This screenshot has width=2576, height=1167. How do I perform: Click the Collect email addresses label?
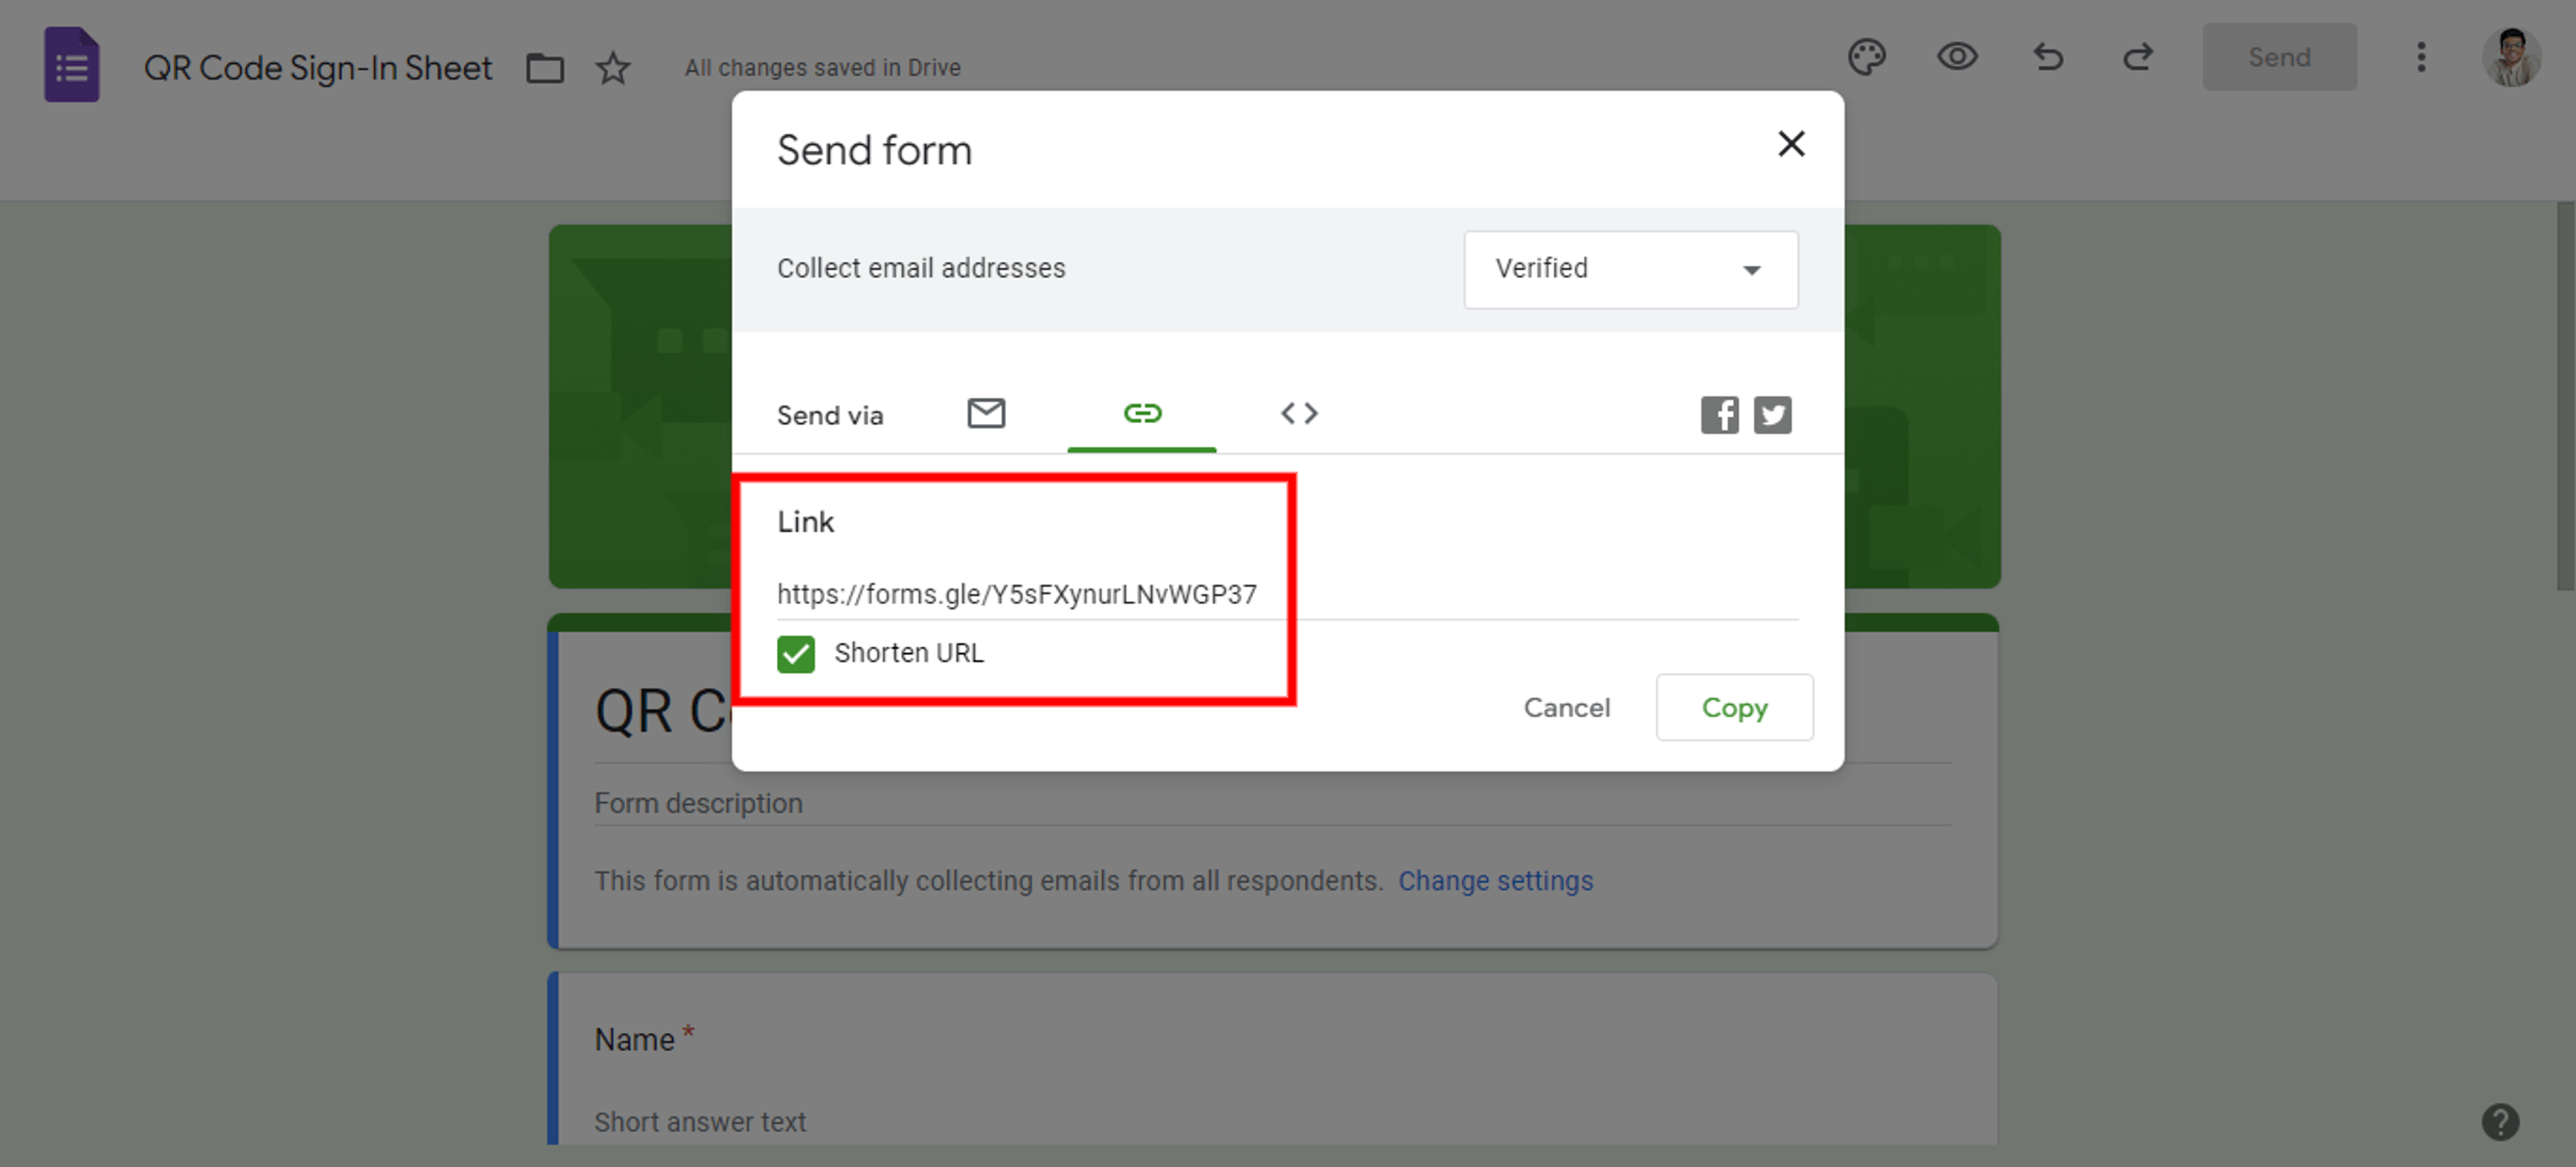921,268
